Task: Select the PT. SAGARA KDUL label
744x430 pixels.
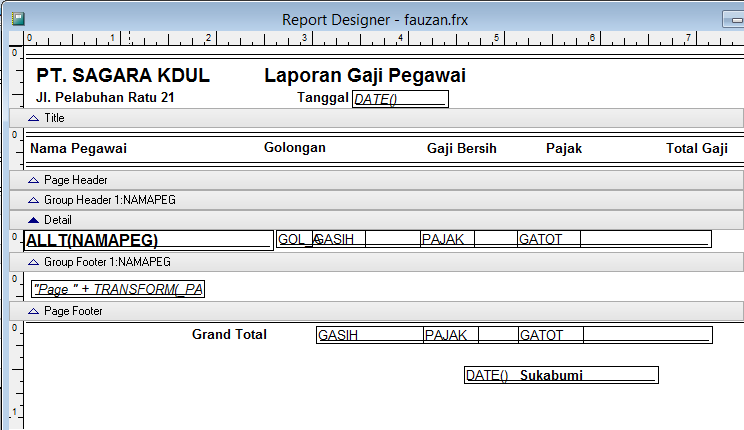Action: (123, 75)
